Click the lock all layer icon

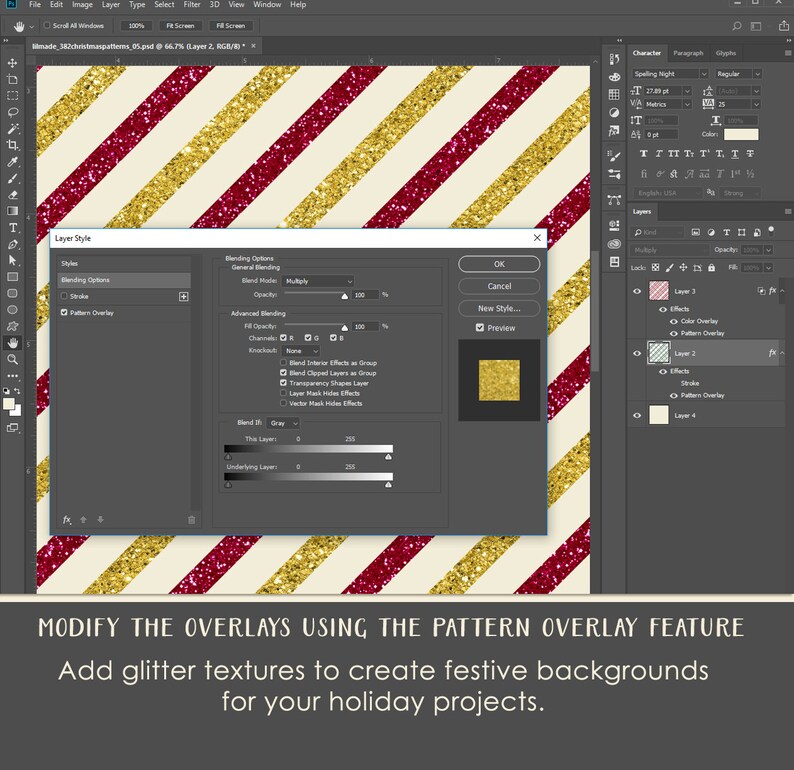711,268
